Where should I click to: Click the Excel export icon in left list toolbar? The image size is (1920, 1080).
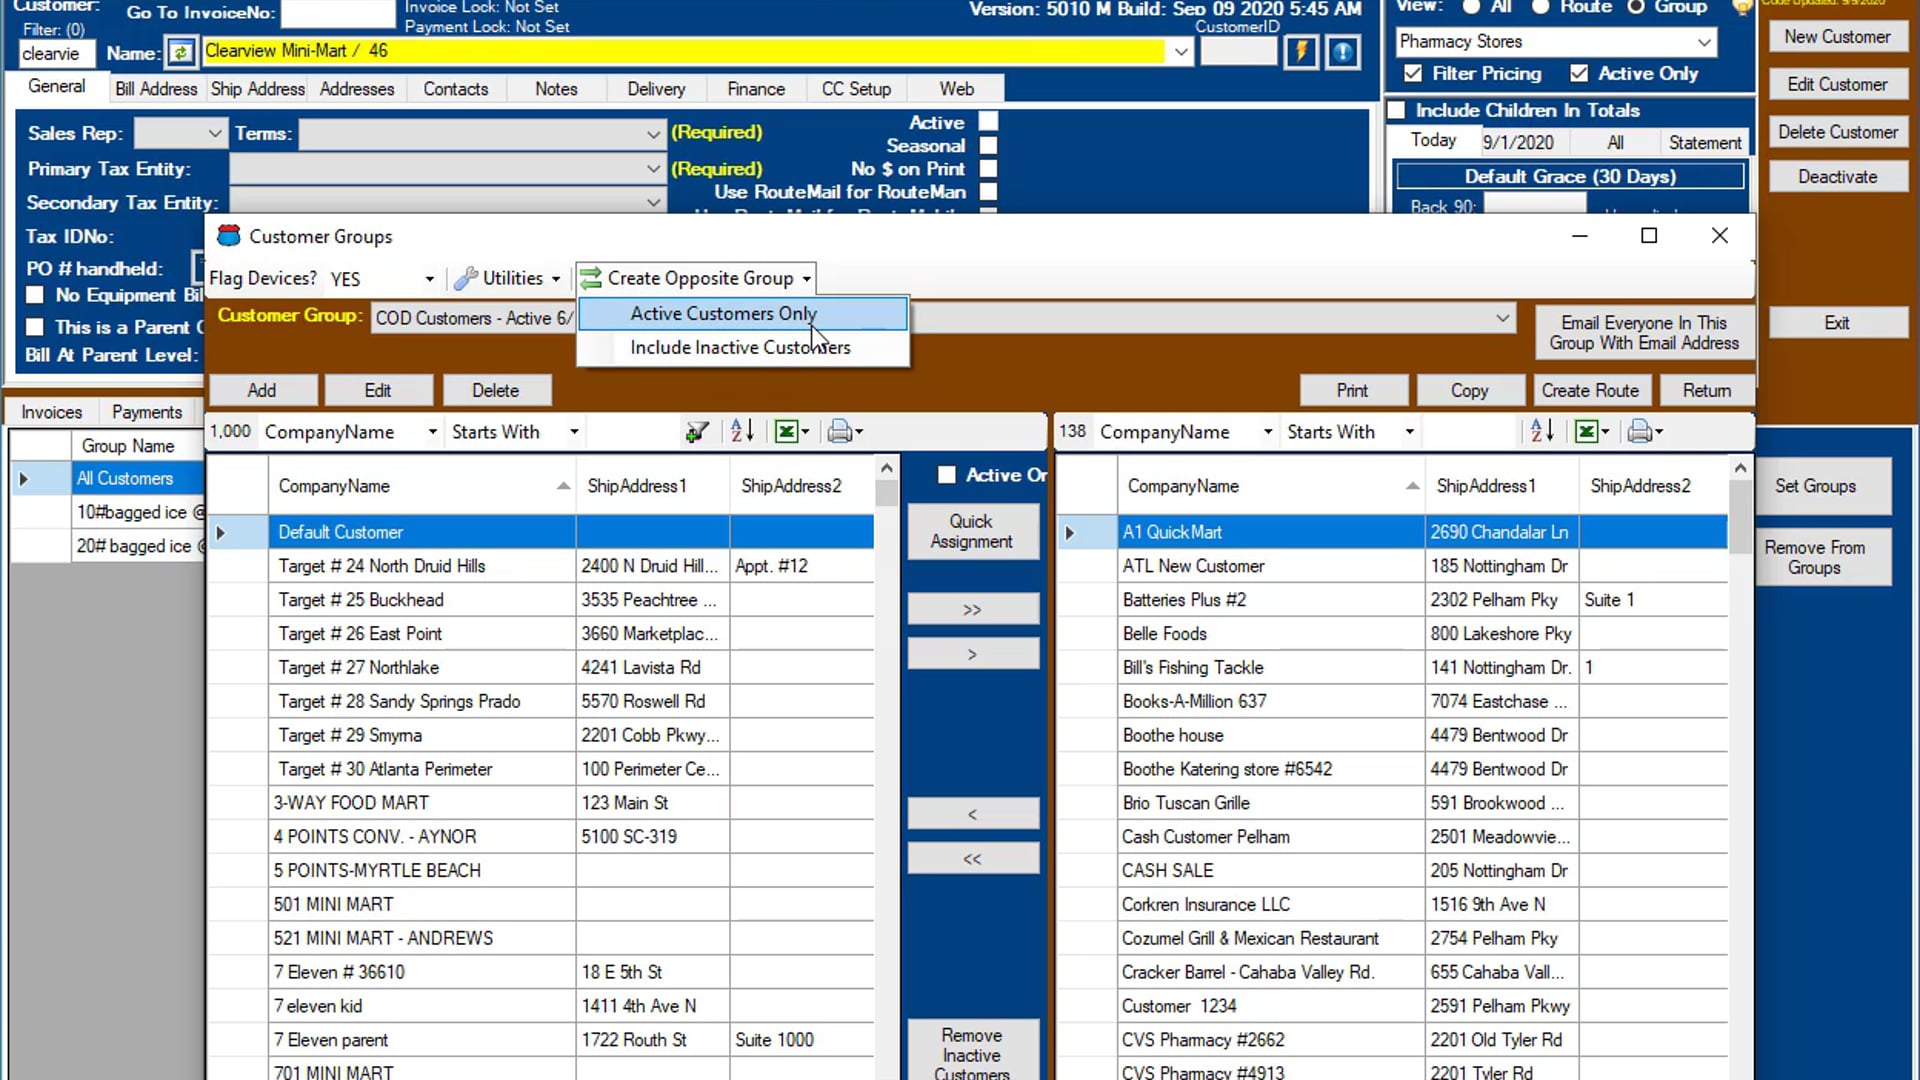tap(787, 432)
